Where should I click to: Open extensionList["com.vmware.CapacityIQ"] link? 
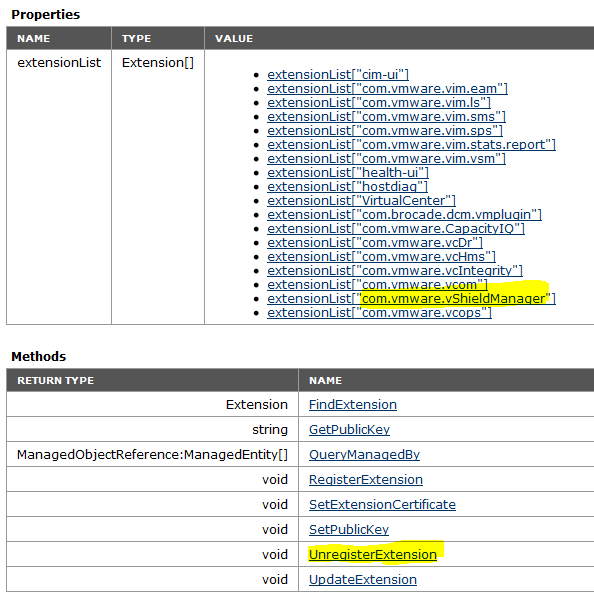(396, 229)
